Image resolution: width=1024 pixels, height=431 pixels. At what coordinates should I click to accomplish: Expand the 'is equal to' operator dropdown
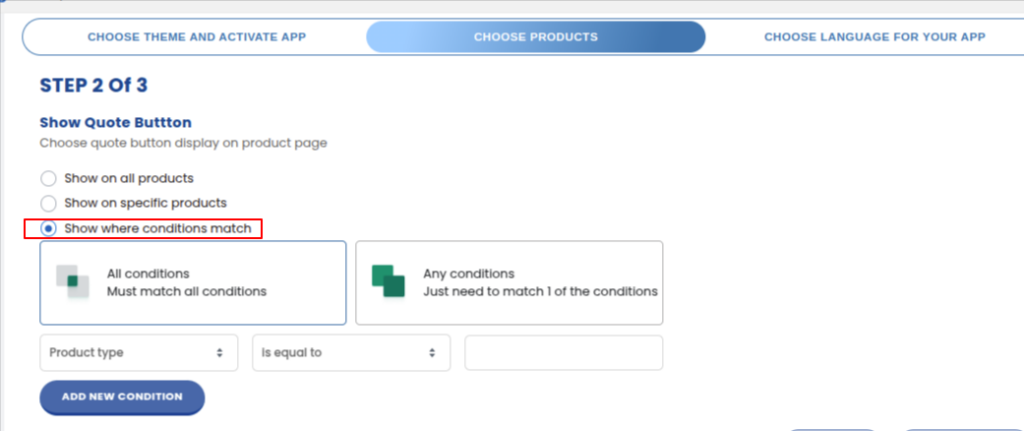350,353
